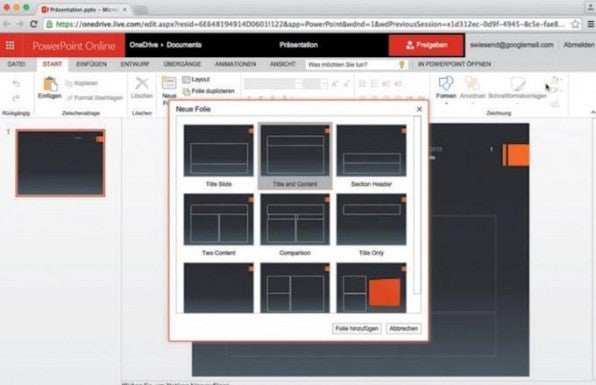The width and height of the screenshot is (596, 385).
Task: Click the Löschen delete X icon
Action: tap(142, 84)
